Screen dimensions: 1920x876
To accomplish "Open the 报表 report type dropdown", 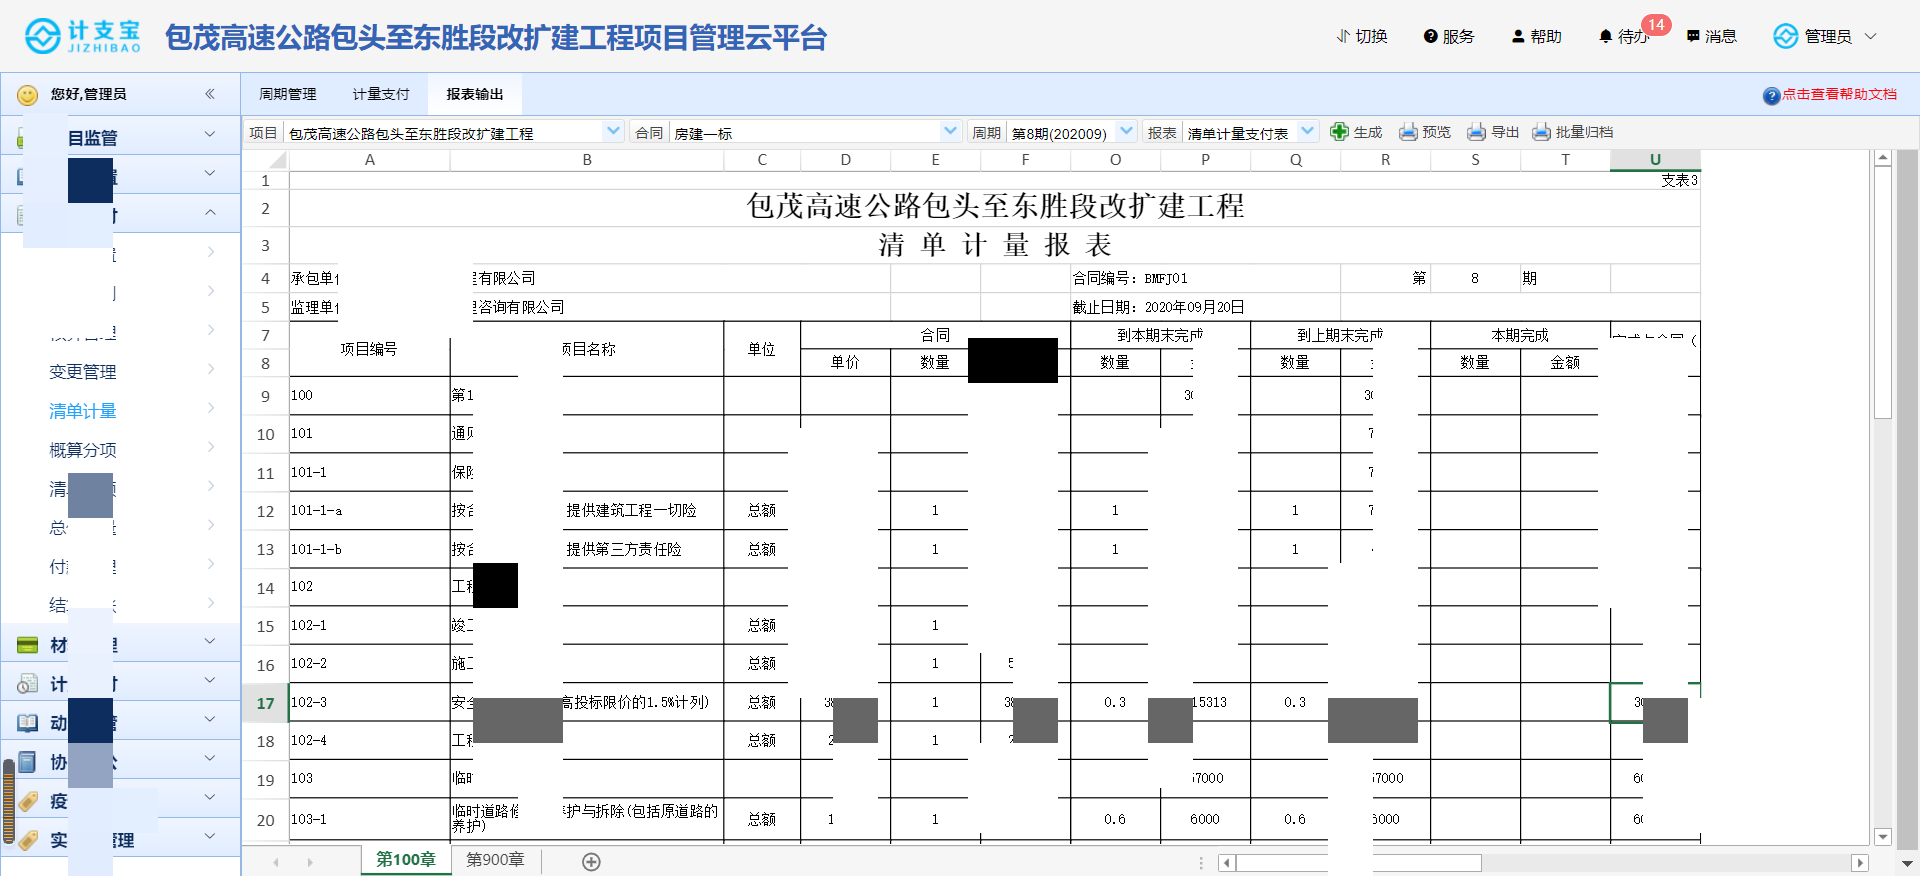I will pyautogui.click(x=1307, y=131).
